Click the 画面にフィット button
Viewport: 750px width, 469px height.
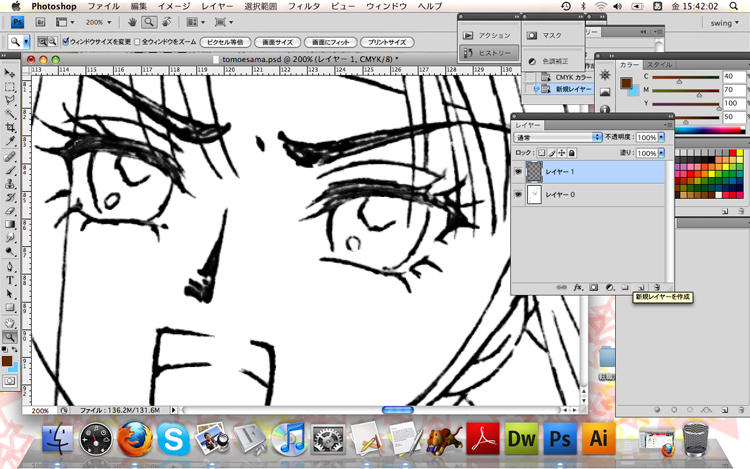331,42
